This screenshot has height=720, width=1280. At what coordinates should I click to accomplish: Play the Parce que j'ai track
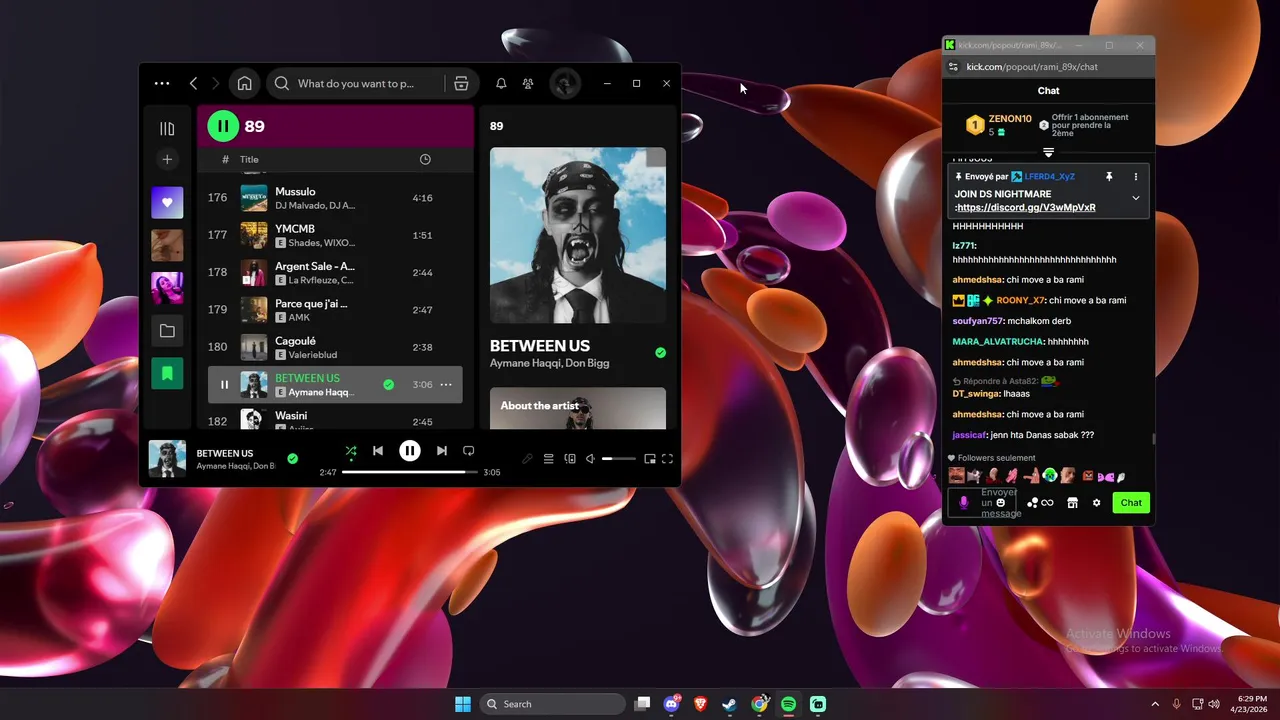(335, 310)
